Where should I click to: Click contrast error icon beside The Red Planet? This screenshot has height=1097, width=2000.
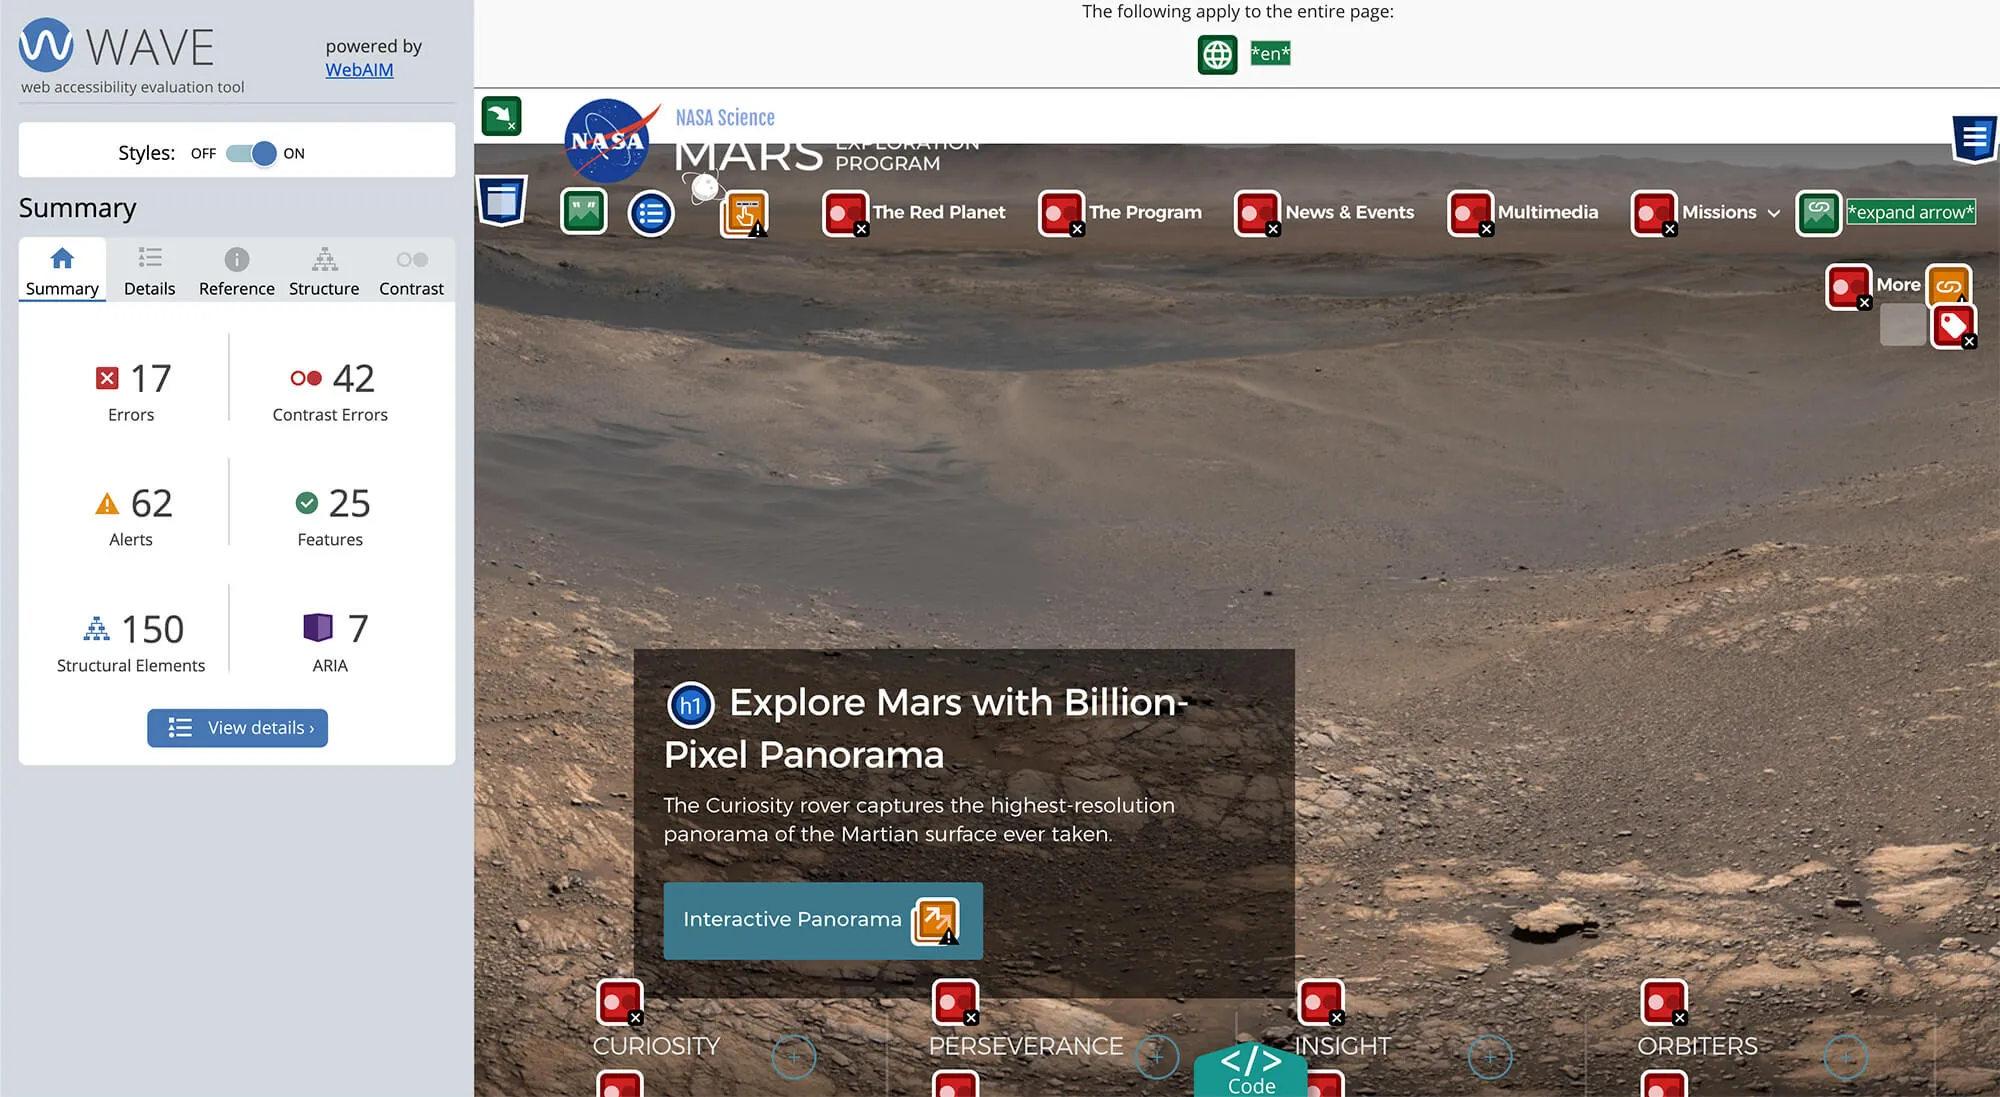tap(845, 213)
